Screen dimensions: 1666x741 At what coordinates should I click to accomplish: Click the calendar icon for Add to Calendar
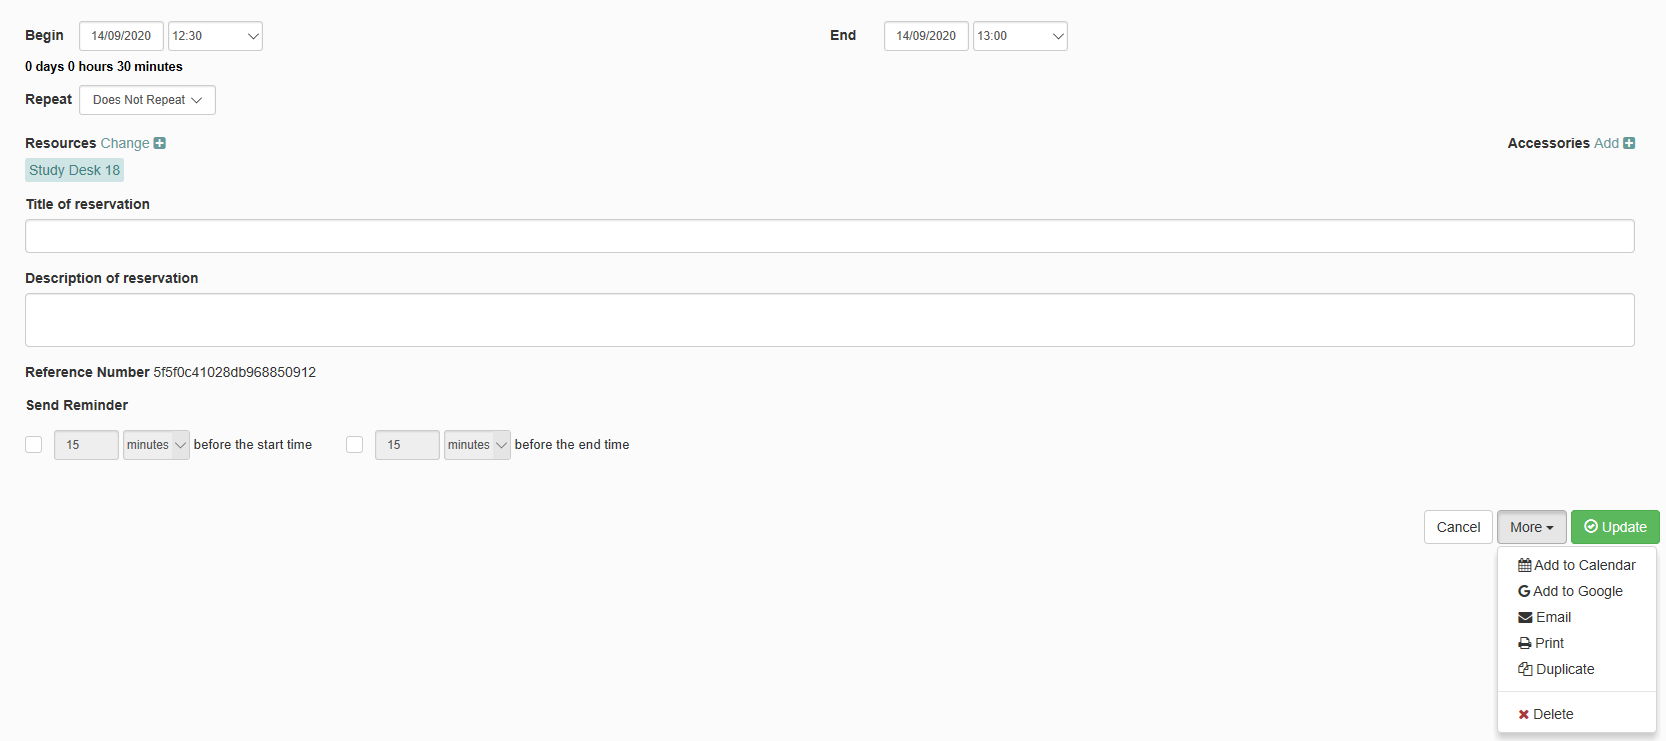[1524, 565]
